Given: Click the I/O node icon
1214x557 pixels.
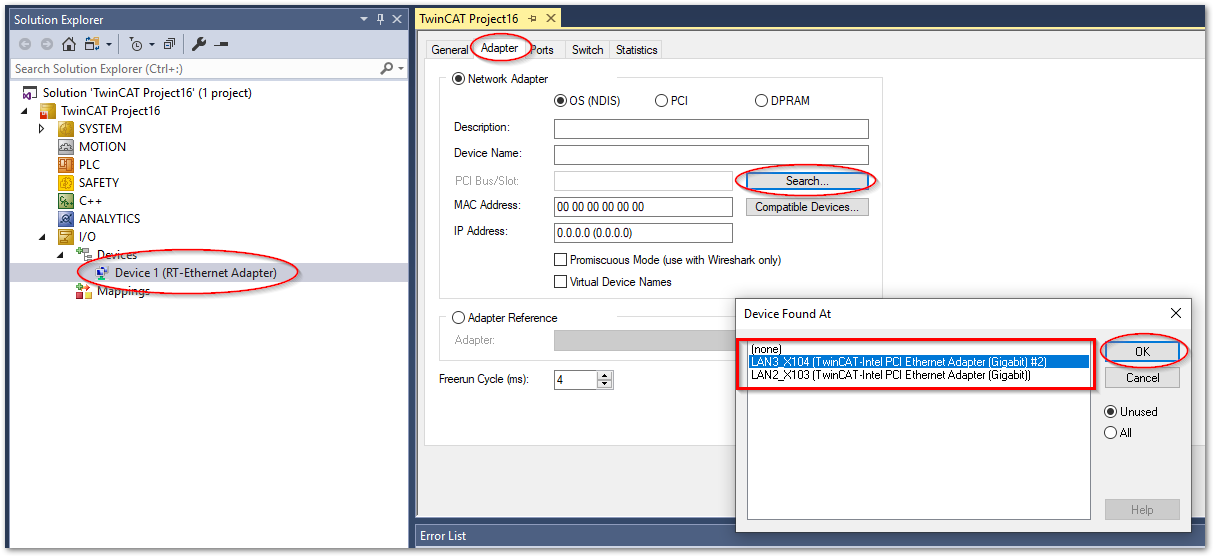Looking at the screenshot, I should [x=66, y=237].
